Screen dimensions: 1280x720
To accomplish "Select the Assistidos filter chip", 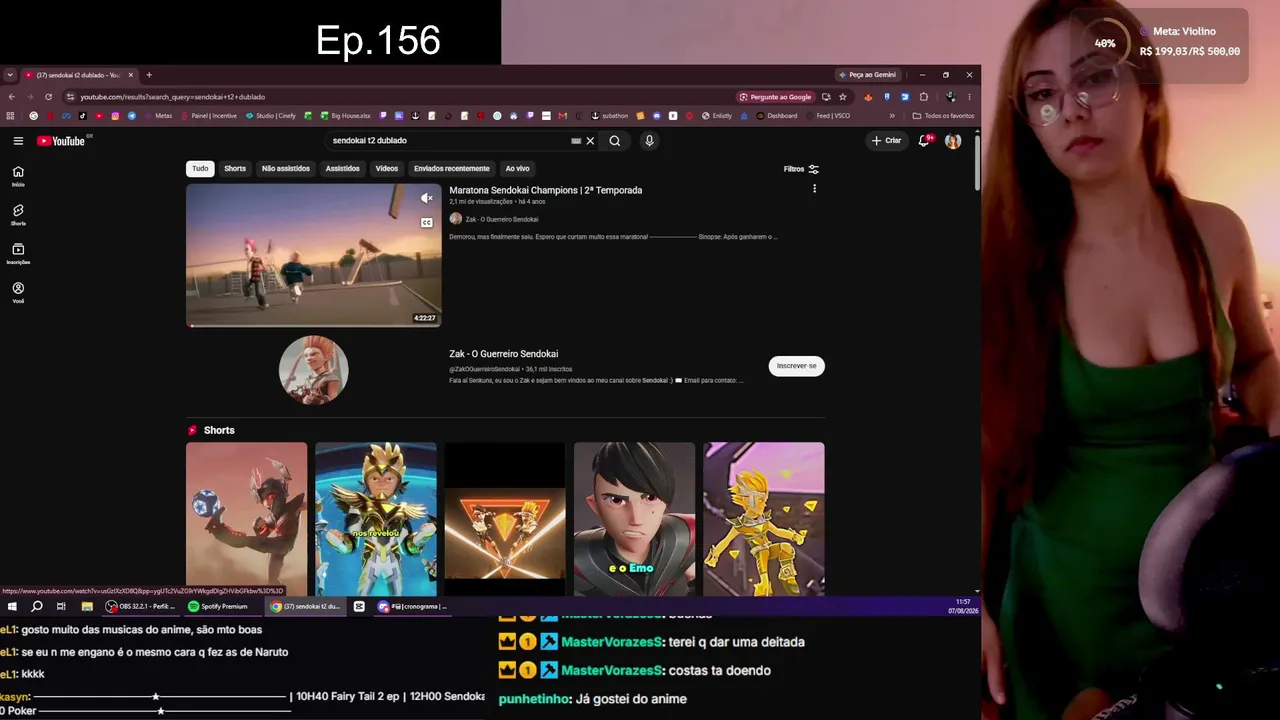I will pos(342,169).
